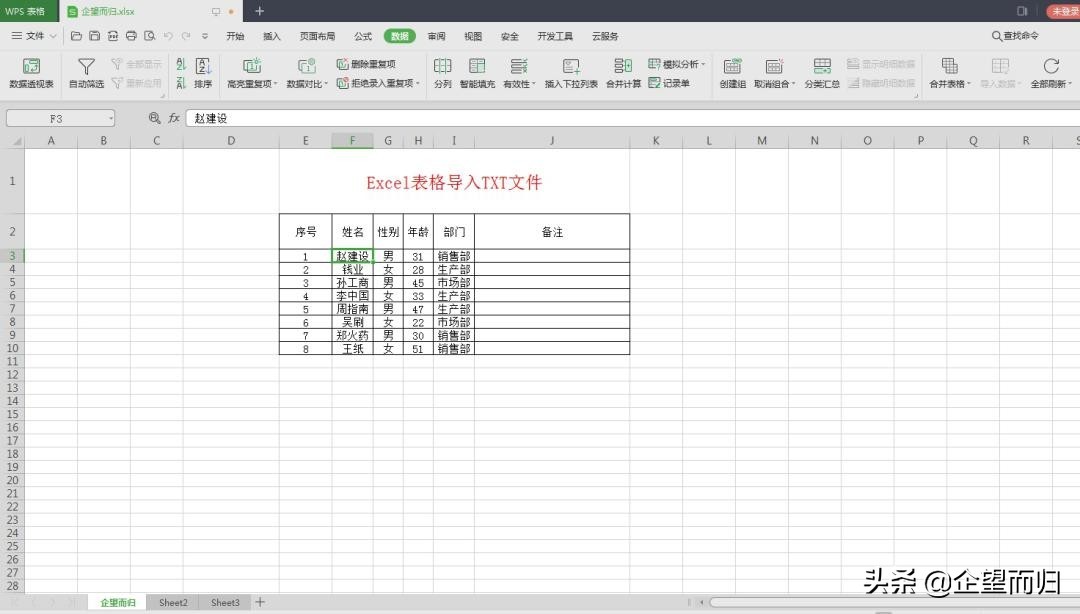Switch to the 页面布局 tab
The image size is (1080, 614).
coord(317,36)
